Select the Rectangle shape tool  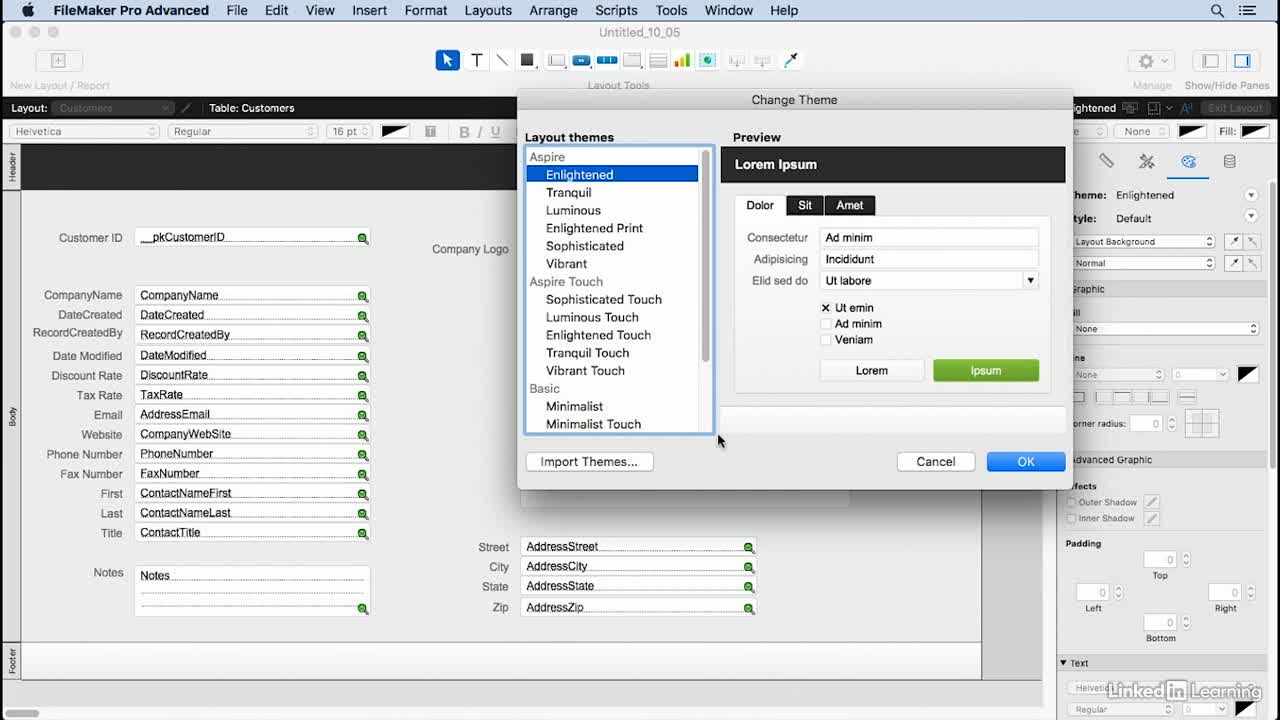527,60
